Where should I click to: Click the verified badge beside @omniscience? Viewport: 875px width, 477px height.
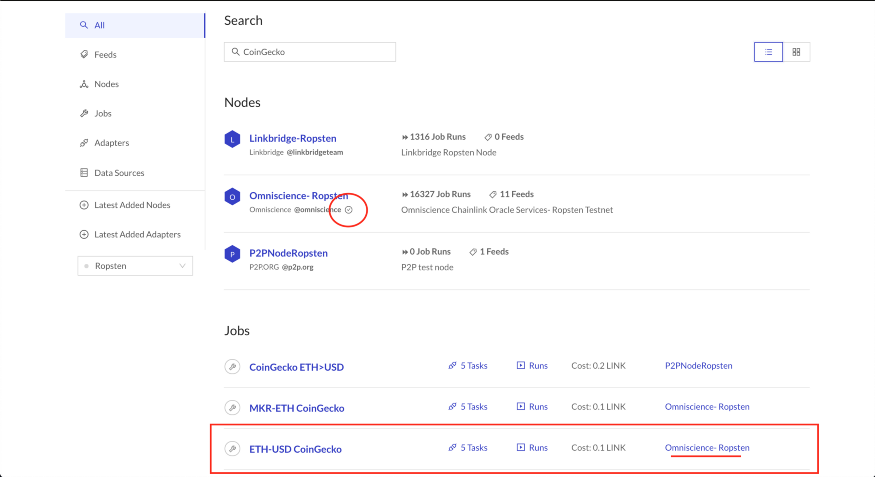pos(349,209)
